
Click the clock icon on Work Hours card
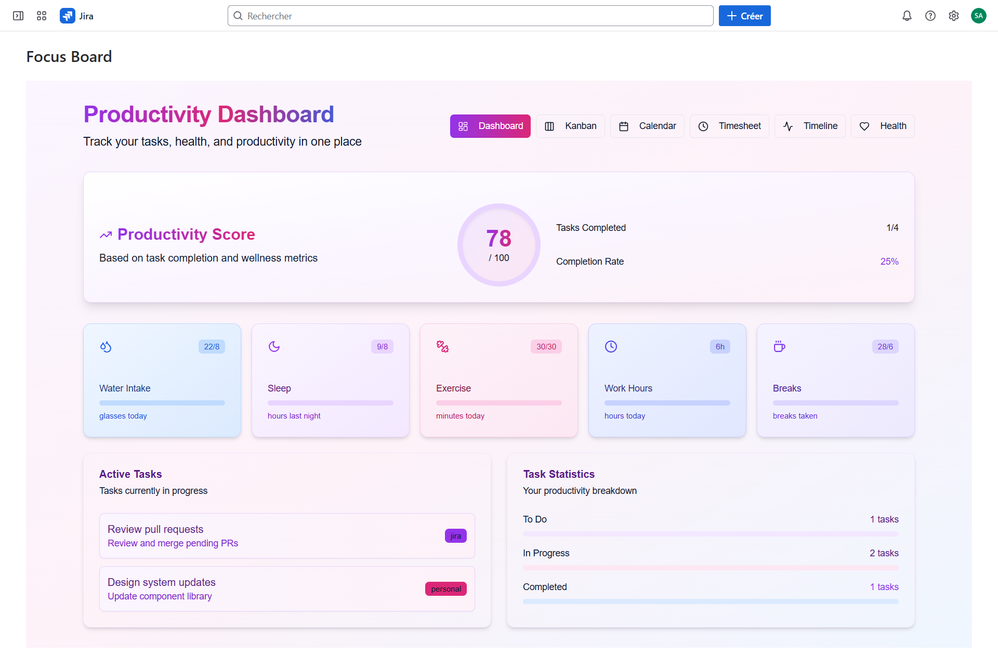(x=610, y=346)
